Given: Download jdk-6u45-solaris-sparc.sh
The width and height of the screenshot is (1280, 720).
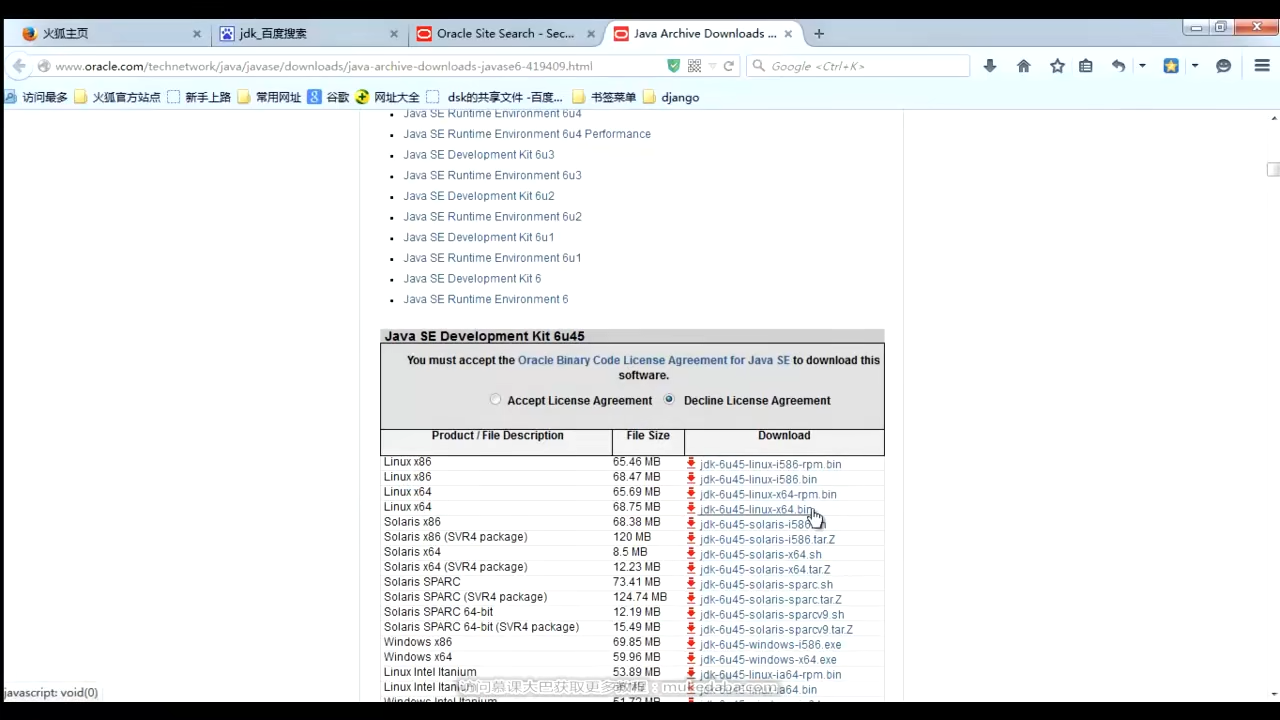Looking at the screenshot, I should (766, 584).
